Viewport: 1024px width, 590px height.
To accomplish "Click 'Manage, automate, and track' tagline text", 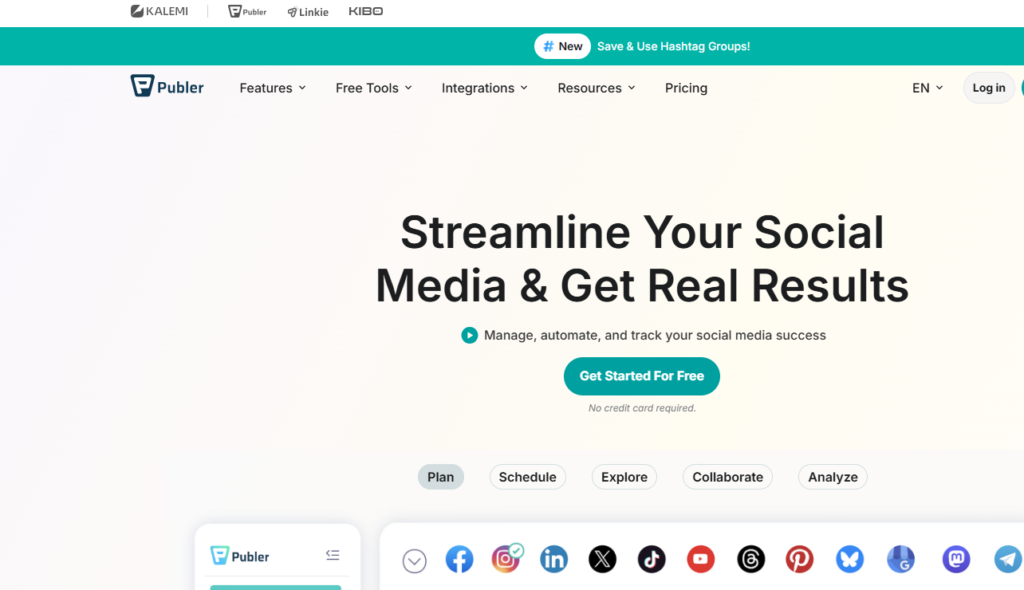I will [655, 335].
